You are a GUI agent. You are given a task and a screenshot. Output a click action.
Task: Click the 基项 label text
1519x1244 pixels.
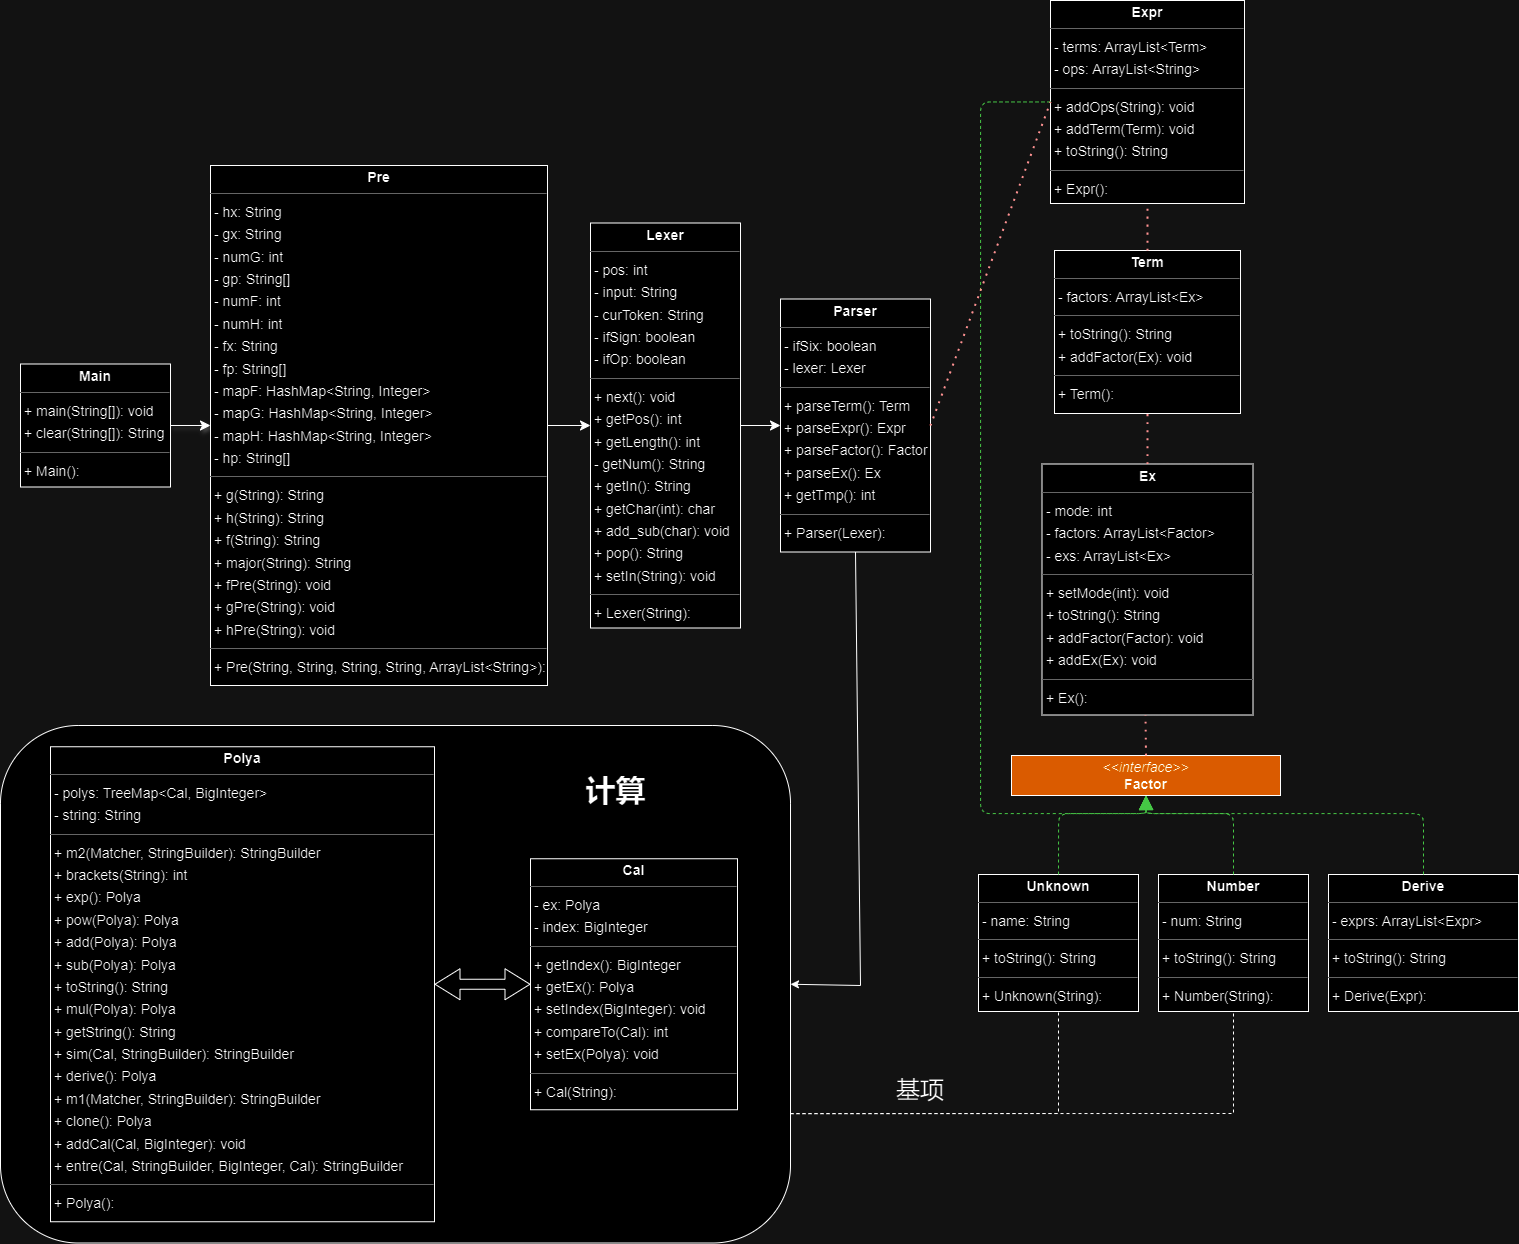click(x=920, y=1090)
